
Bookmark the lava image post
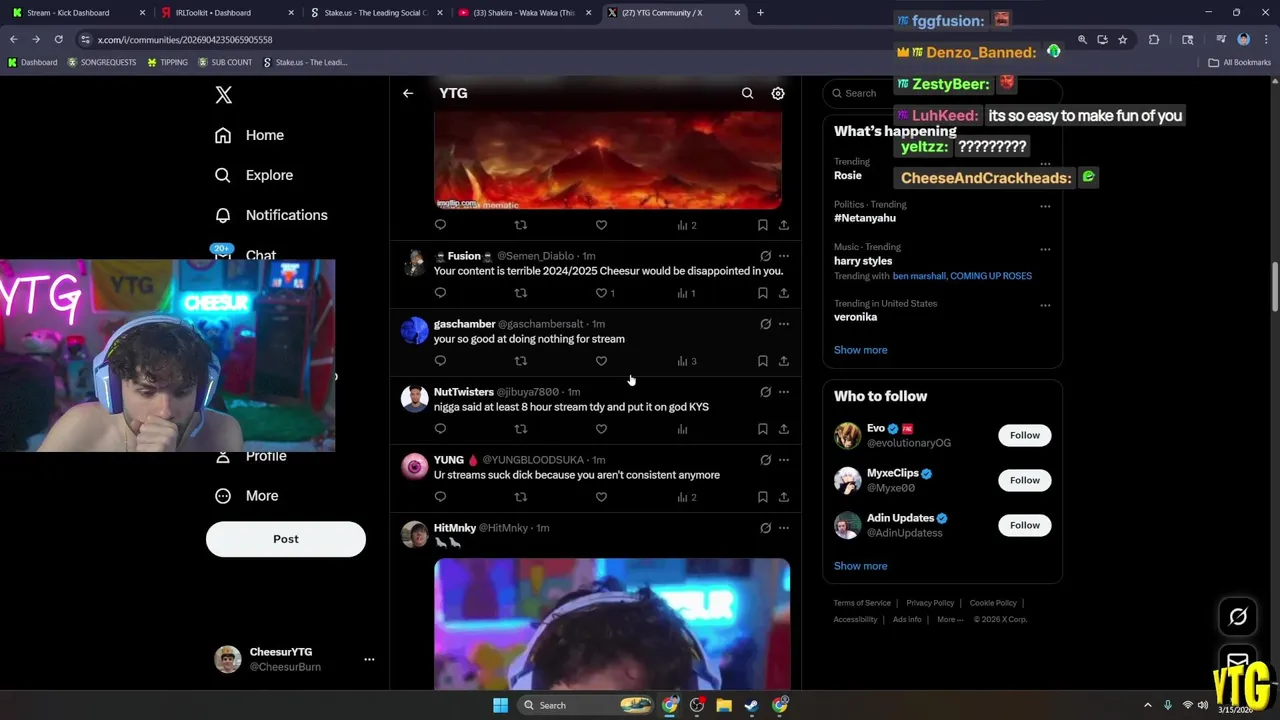[x=762, y=225]
